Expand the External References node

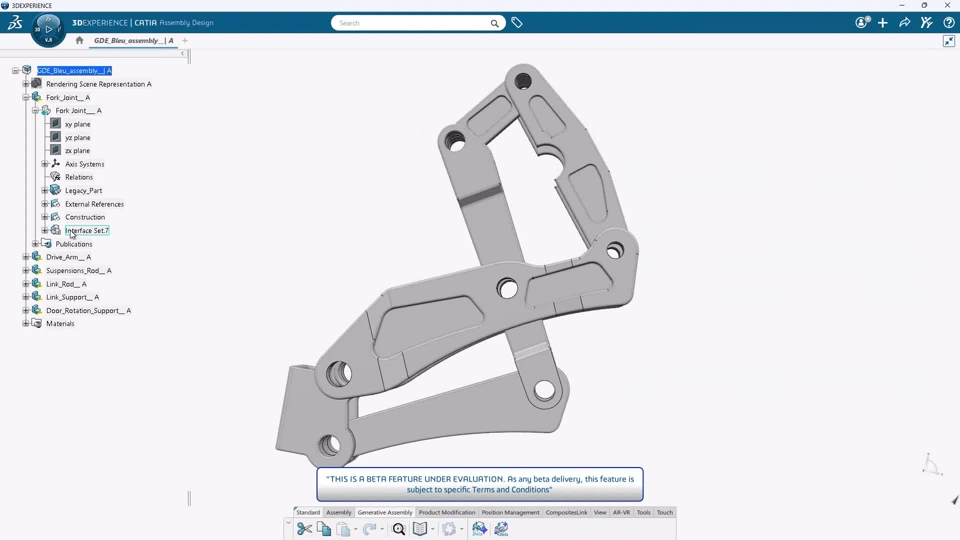(x=45, y=204)
